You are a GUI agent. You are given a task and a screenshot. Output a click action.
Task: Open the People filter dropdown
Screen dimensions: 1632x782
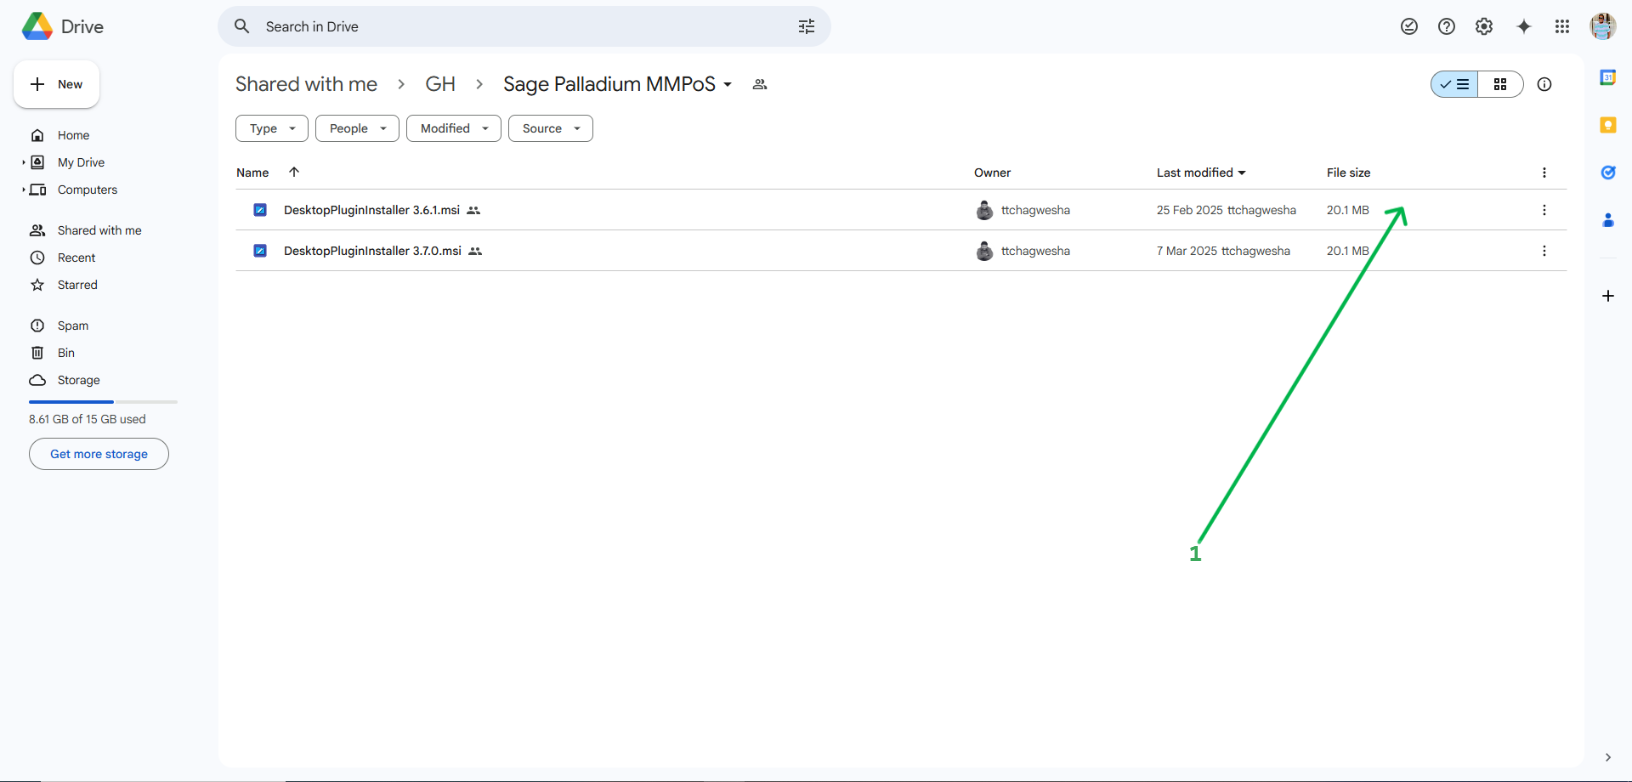pos(357,128)
